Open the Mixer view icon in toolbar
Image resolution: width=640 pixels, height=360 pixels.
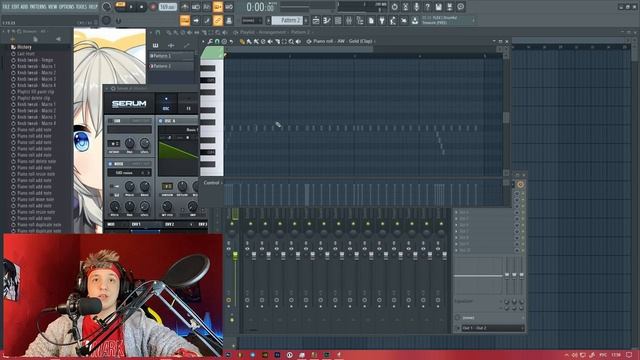click(349, 20)
